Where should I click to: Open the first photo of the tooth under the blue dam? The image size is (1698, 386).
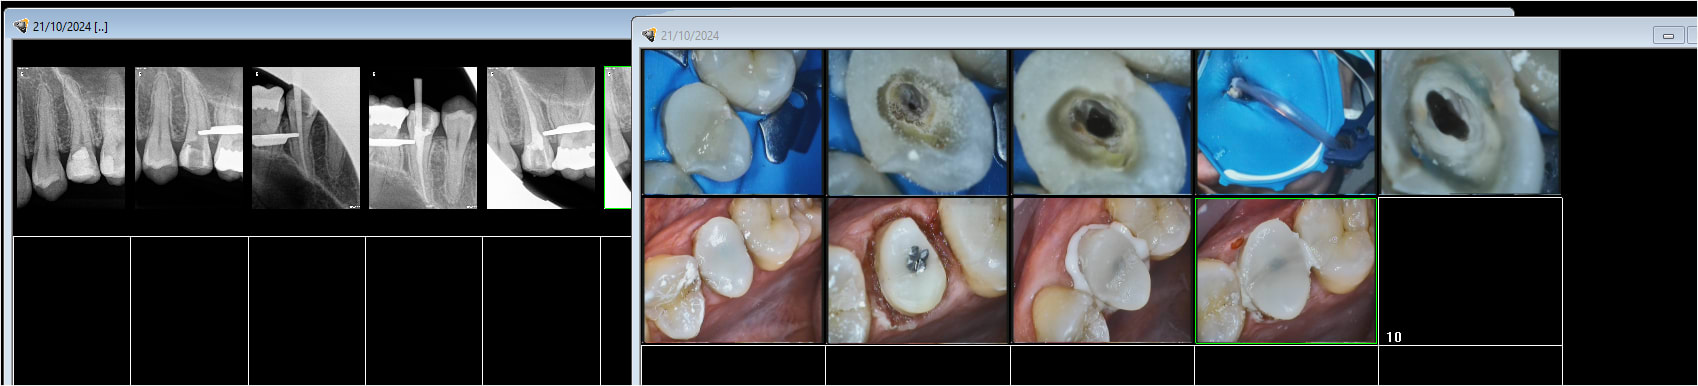coord(733,122)
